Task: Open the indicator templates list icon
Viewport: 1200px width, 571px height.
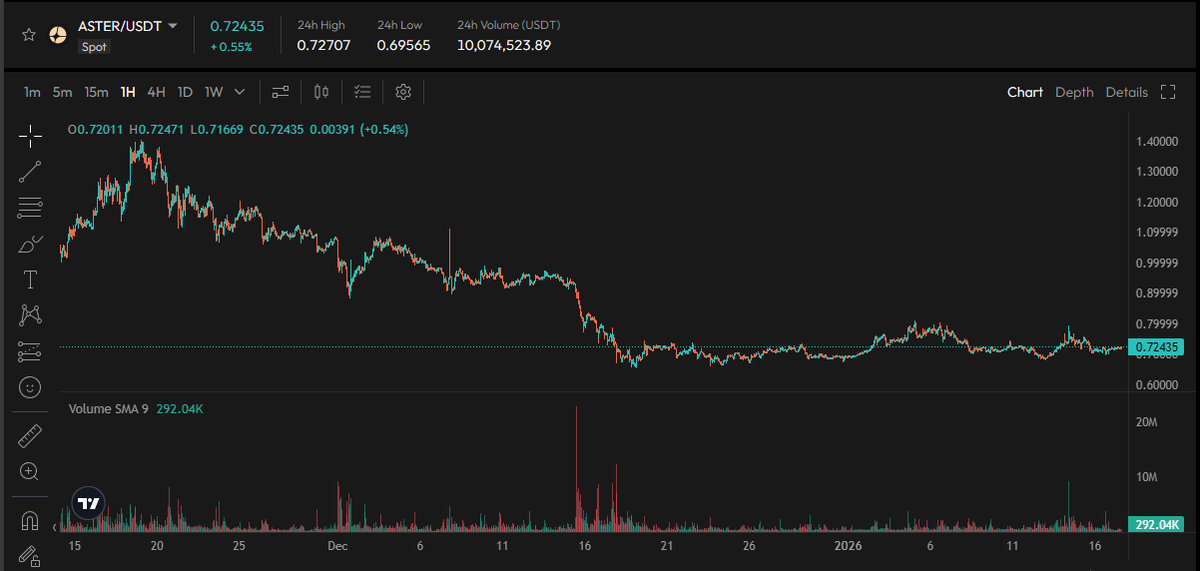Action: coord(362,92)
